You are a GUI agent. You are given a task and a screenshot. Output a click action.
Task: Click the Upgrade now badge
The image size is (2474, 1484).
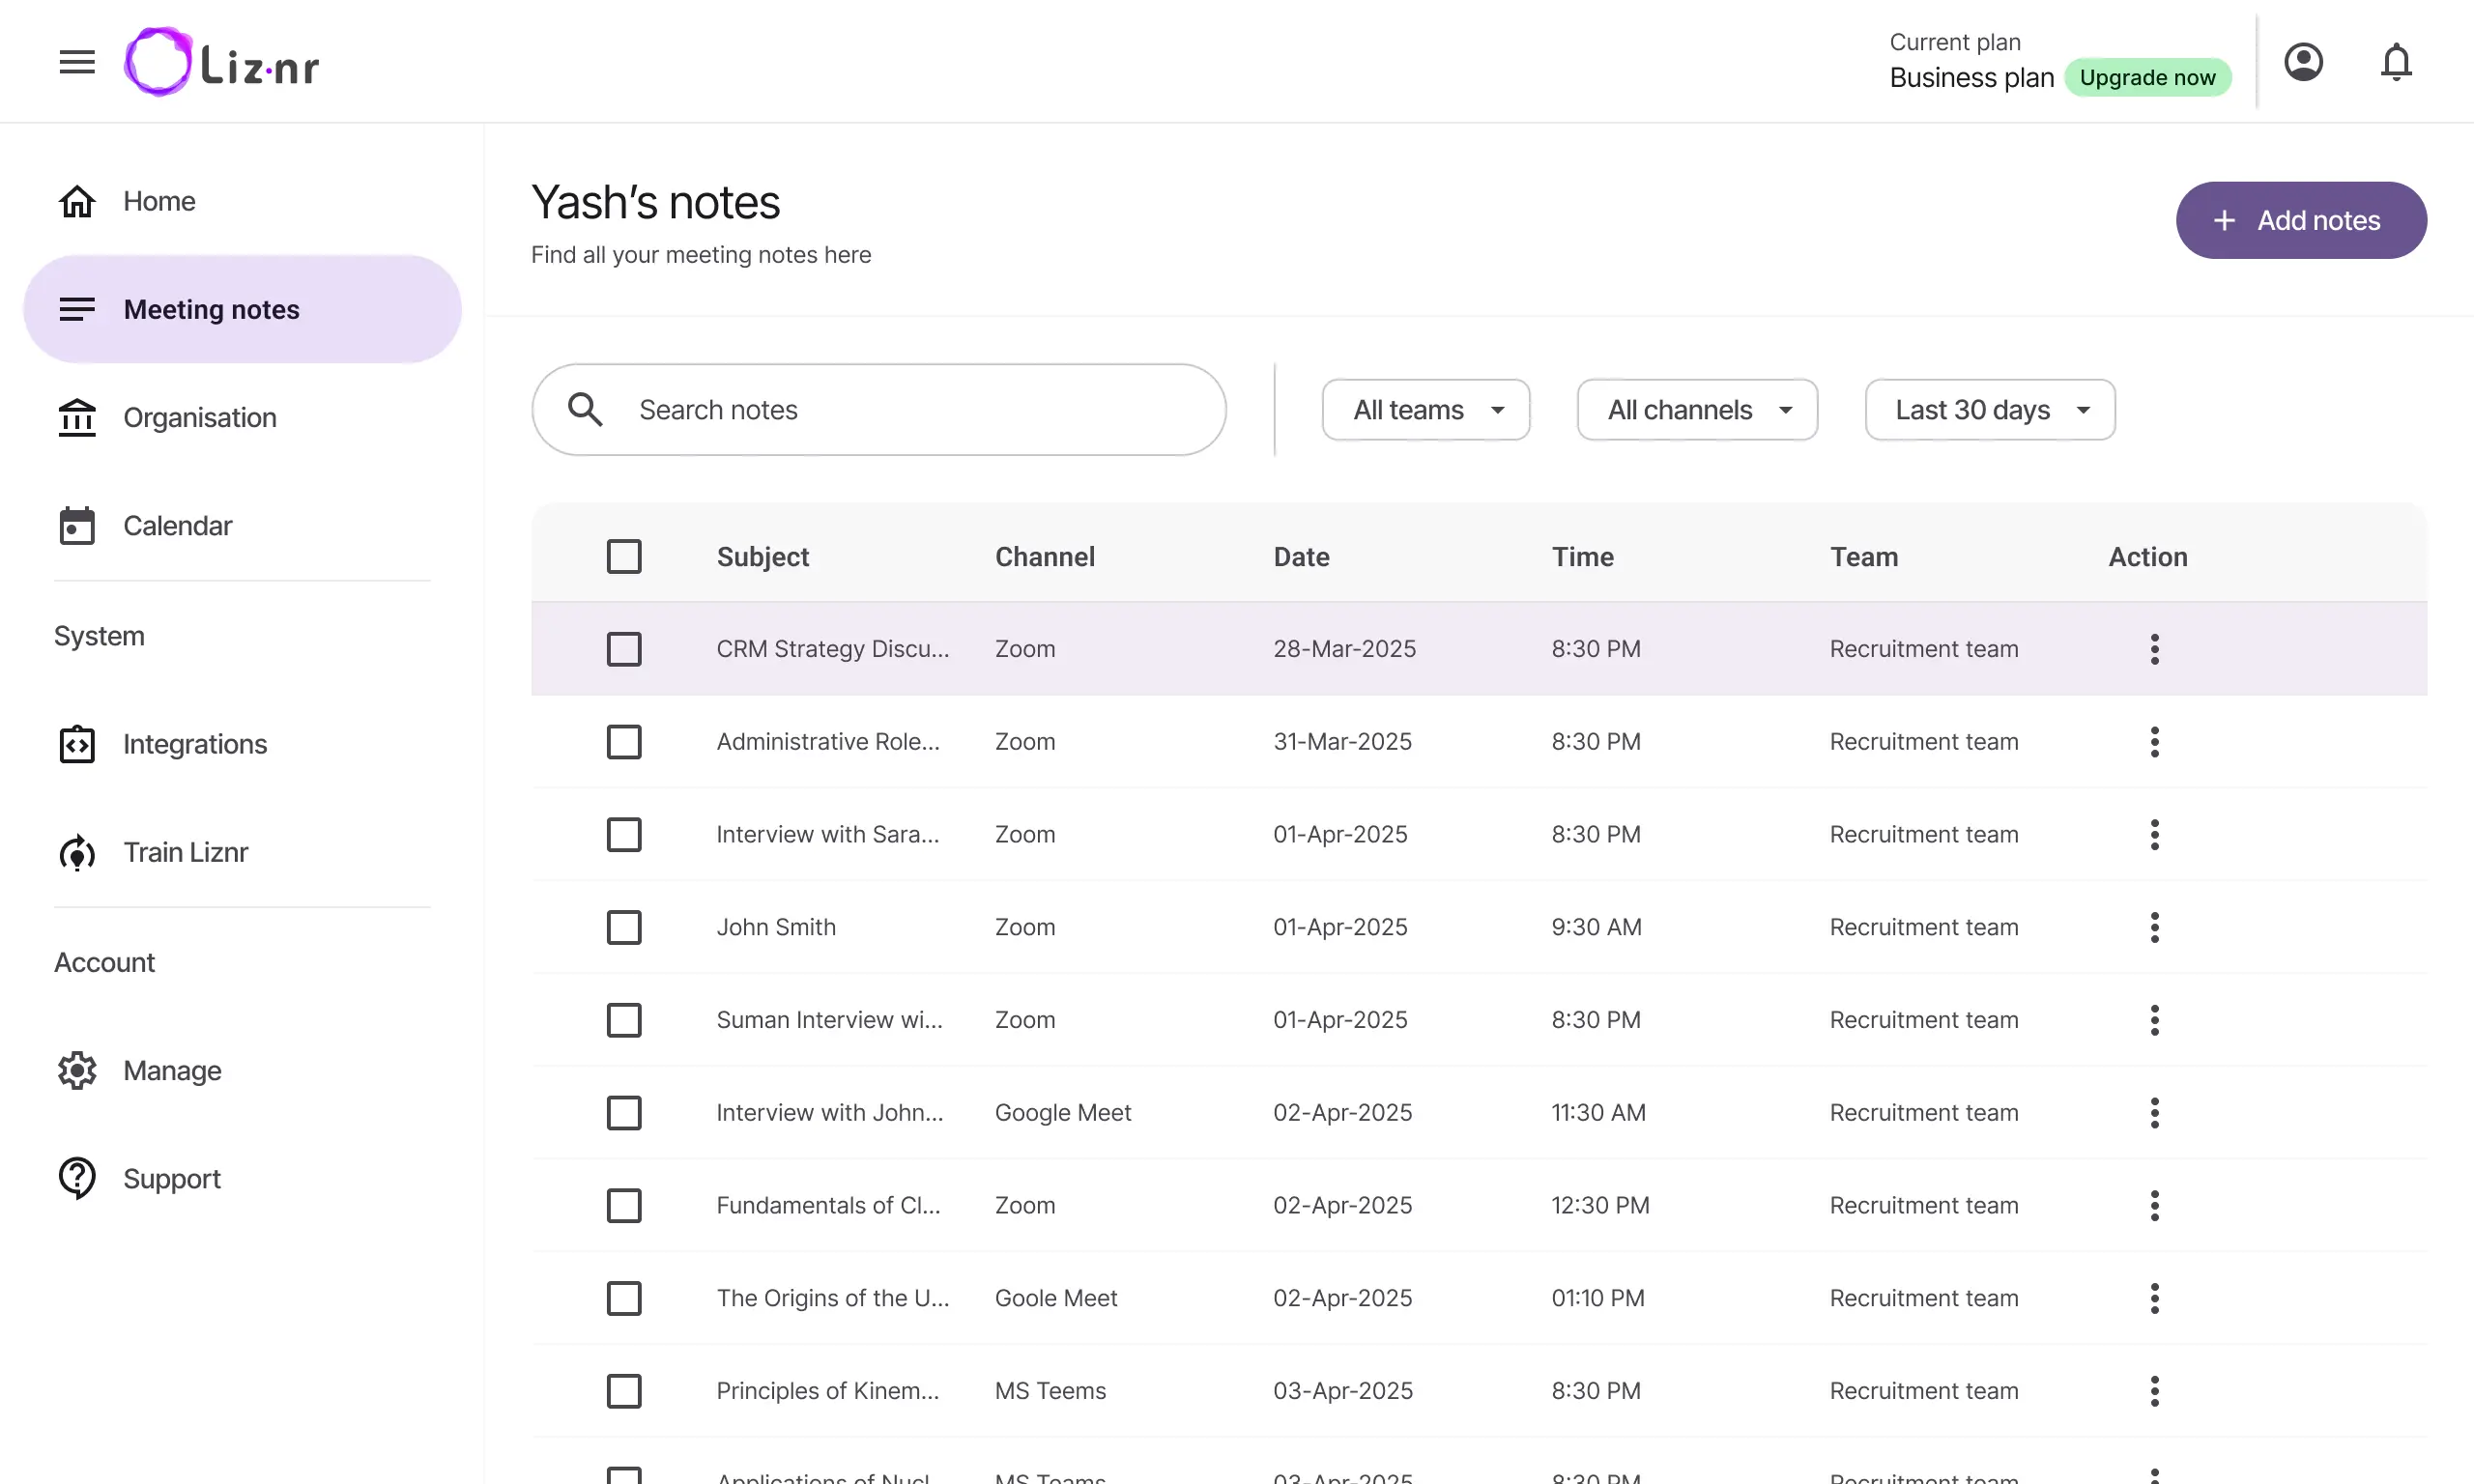(2147, 78)
